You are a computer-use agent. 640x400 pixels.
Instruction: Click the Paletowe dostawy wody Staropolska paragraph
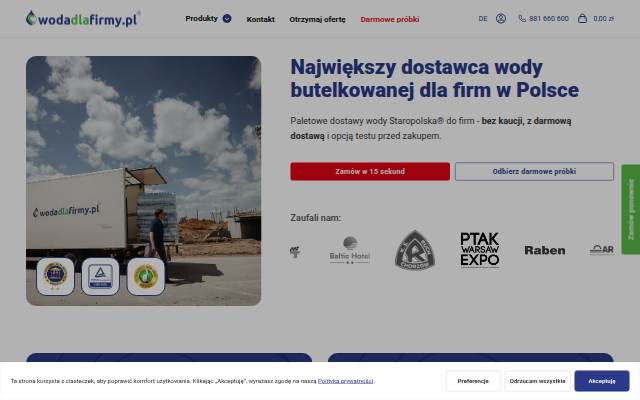tap(431, 128)
